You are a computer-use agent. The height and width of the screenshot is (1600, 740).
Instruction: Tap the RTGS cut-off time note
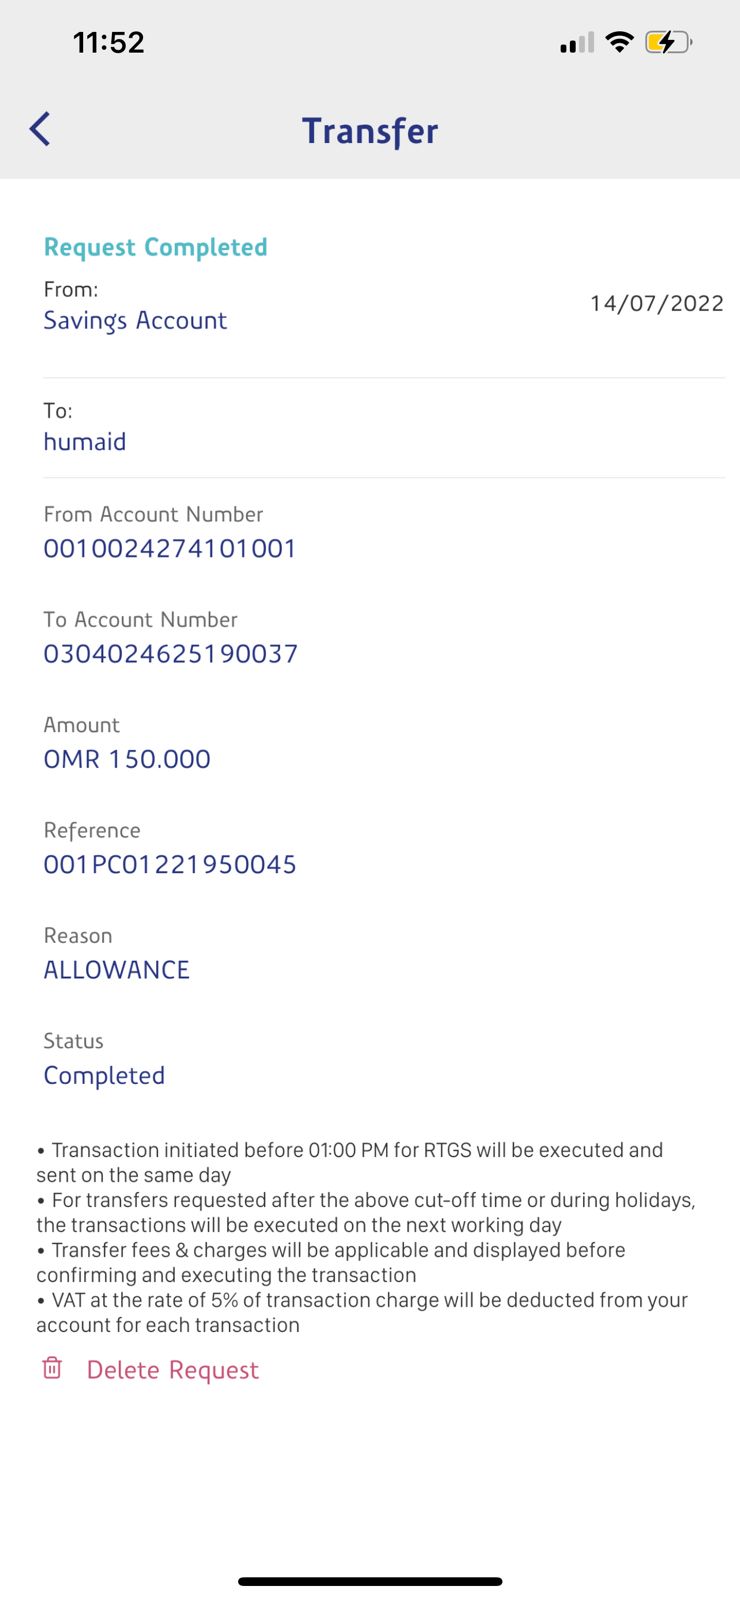[x=350, y=1162]
